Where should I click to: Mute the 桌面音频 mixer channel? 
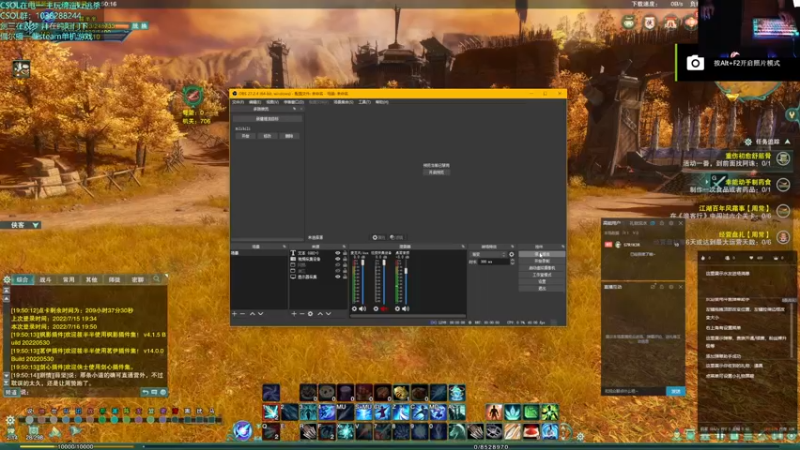coord(406,309)
